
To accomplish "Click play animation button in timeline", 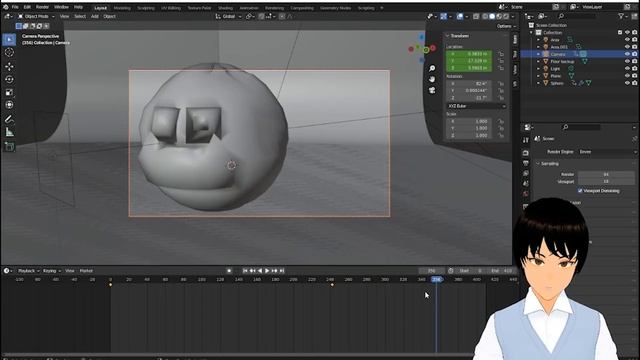I will tap(267, 271).
